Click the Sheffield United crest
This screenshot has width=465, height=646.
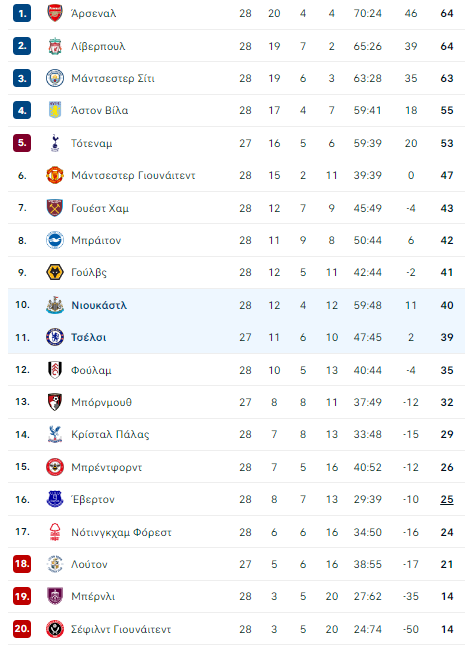coord(55,629)
